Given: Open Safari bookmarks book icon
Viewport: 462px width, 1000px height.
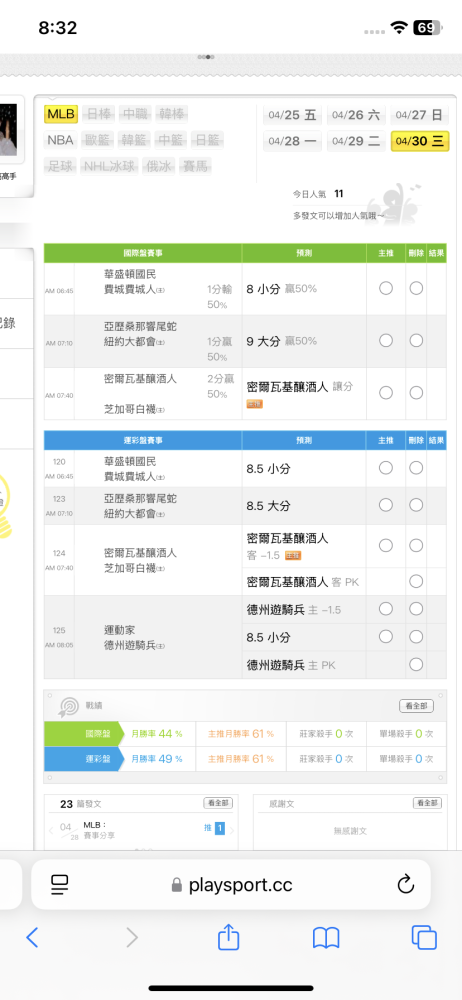Looking at the screenshot, I should click(325, 938).
